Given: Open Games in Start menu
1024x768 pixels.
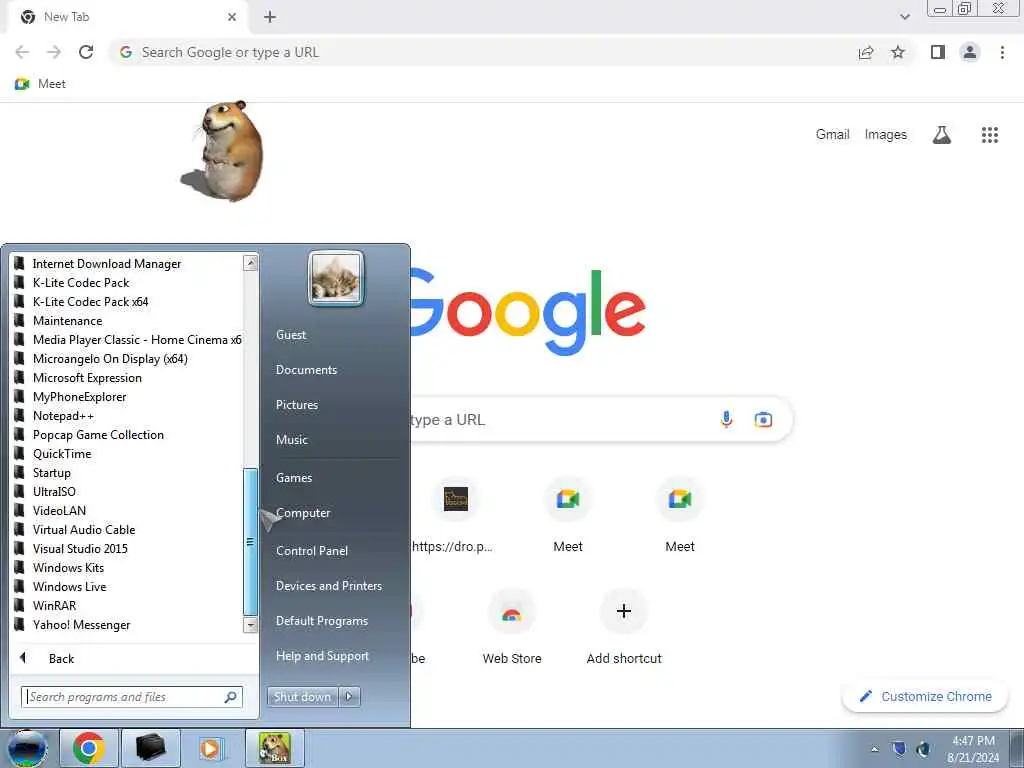Looking at the screenshot, I should (x=294, y=478).
